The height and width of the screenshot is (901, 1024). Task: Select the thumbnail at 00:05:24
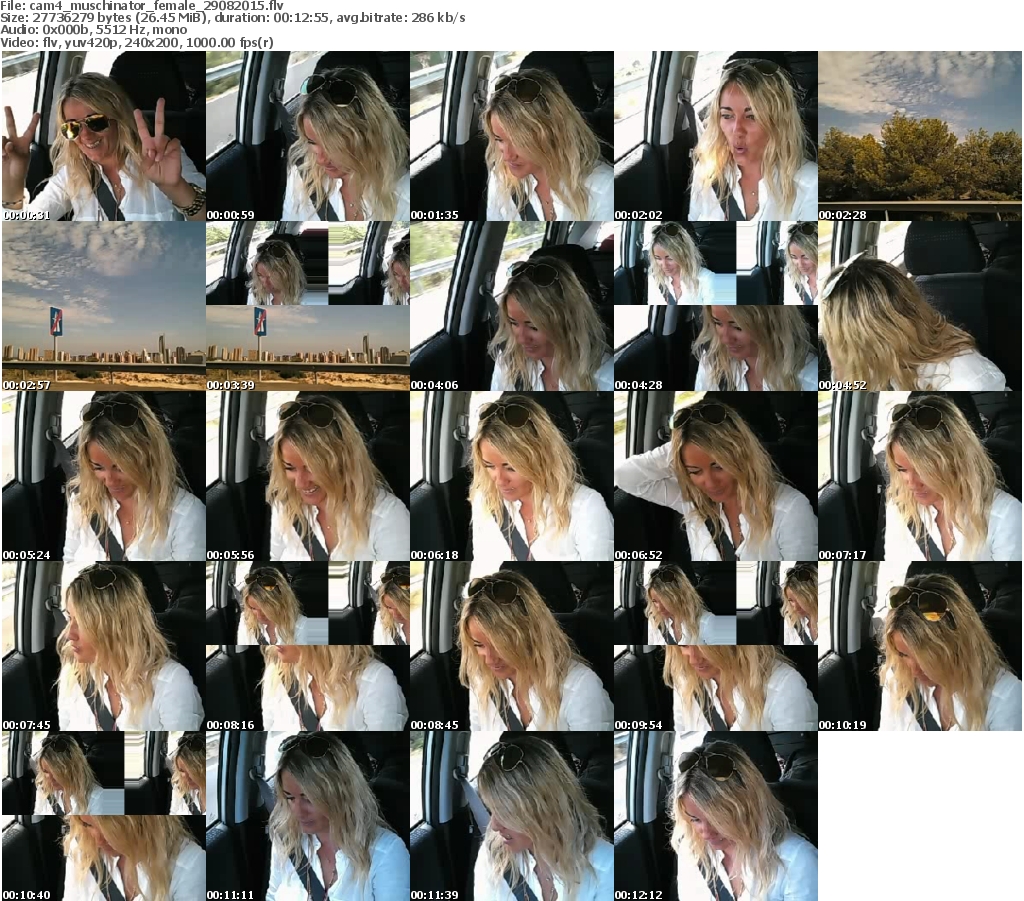point(104,476)
